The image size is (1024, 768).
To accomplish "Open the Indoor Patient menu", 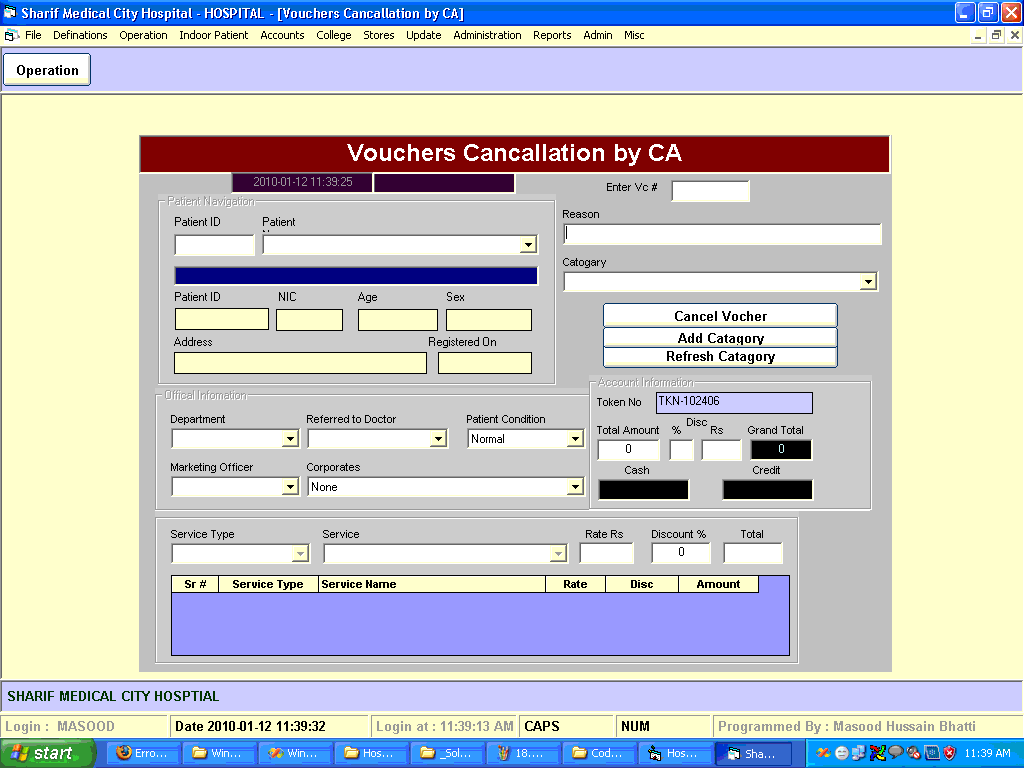I will point(214,35).
